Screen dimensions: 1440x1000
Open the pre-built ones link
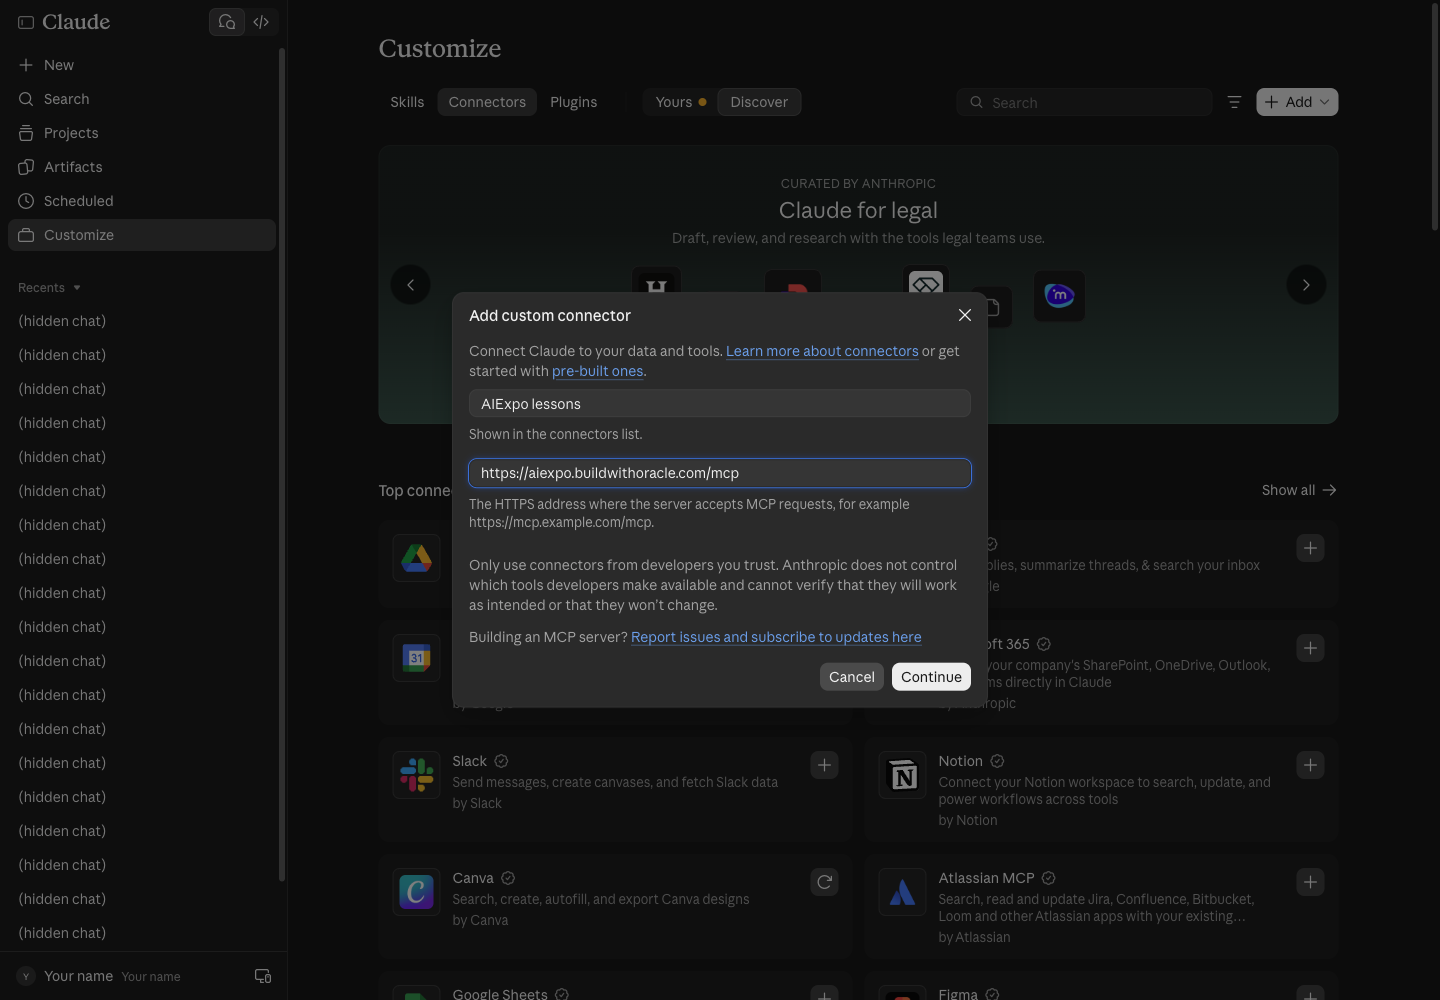(x=598, y=371)
